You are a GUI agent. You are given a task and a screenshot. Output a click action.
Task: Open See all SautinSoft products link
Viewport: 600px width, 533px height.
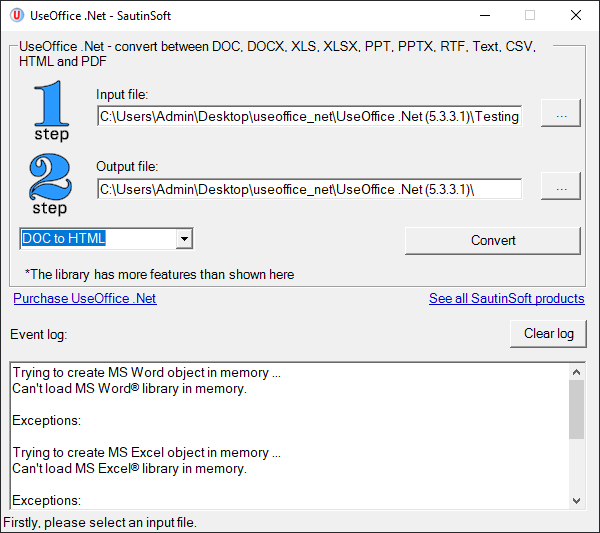(506, 298)
